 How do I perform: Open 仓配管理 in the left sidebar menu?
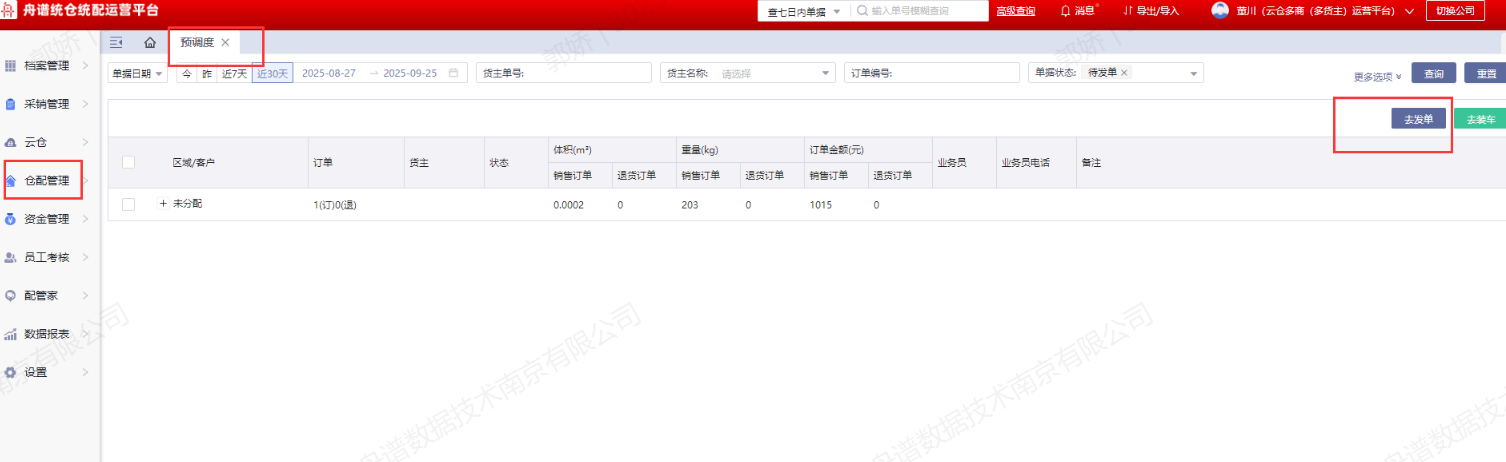click(46, 181)
